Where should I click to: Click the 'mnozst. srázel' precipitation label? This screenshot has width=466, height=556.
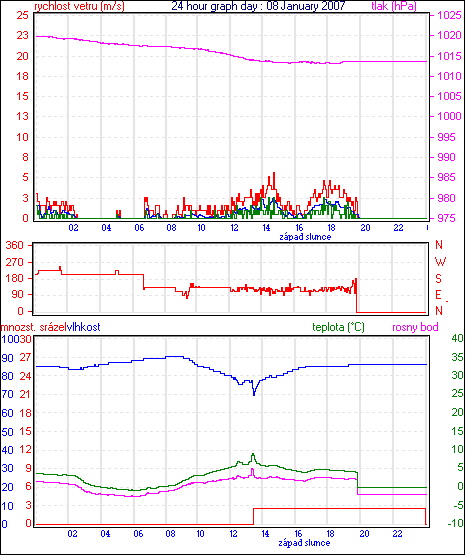click(x=34, y=327)
